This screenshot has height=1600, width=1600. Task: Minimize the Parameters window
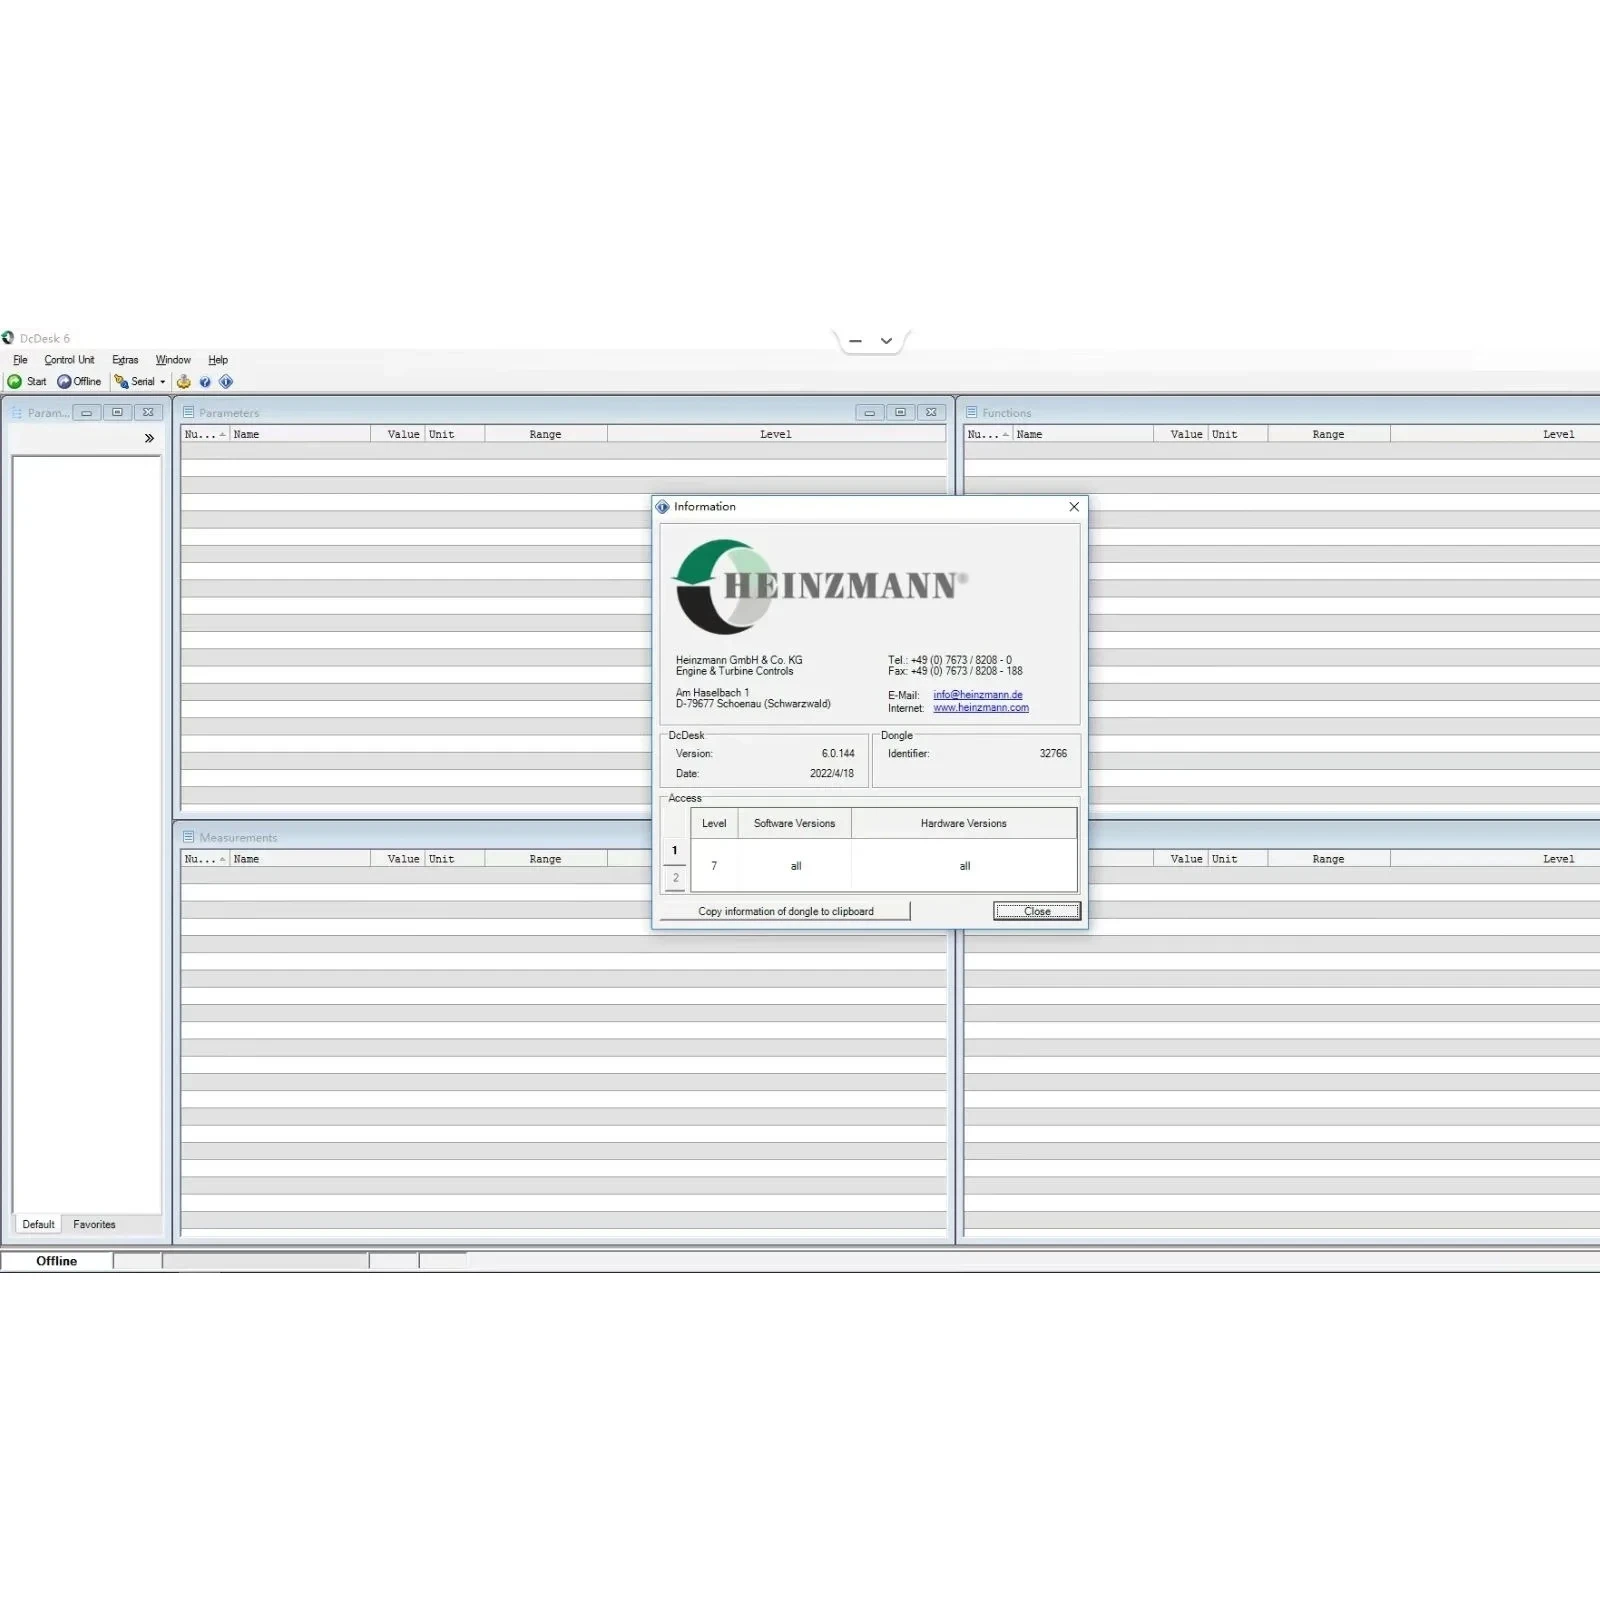coord(870,412)
